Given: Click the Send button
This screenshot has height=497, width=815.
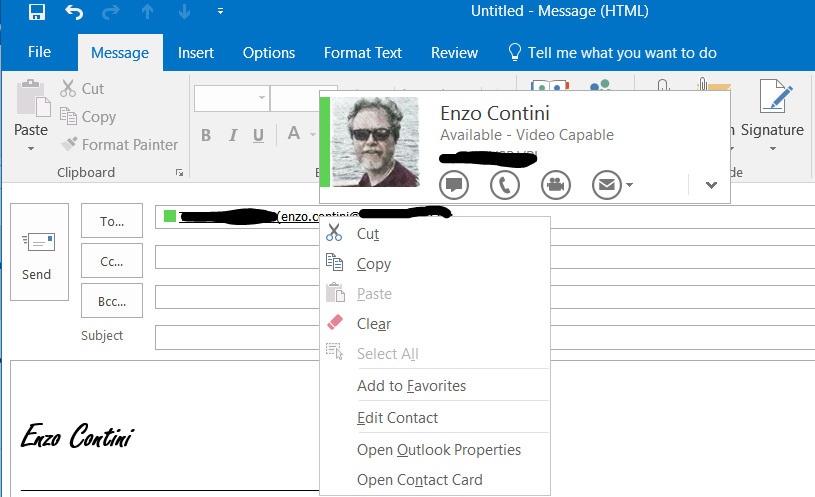Looking at the screenshot, I should [x=38, y=252].
